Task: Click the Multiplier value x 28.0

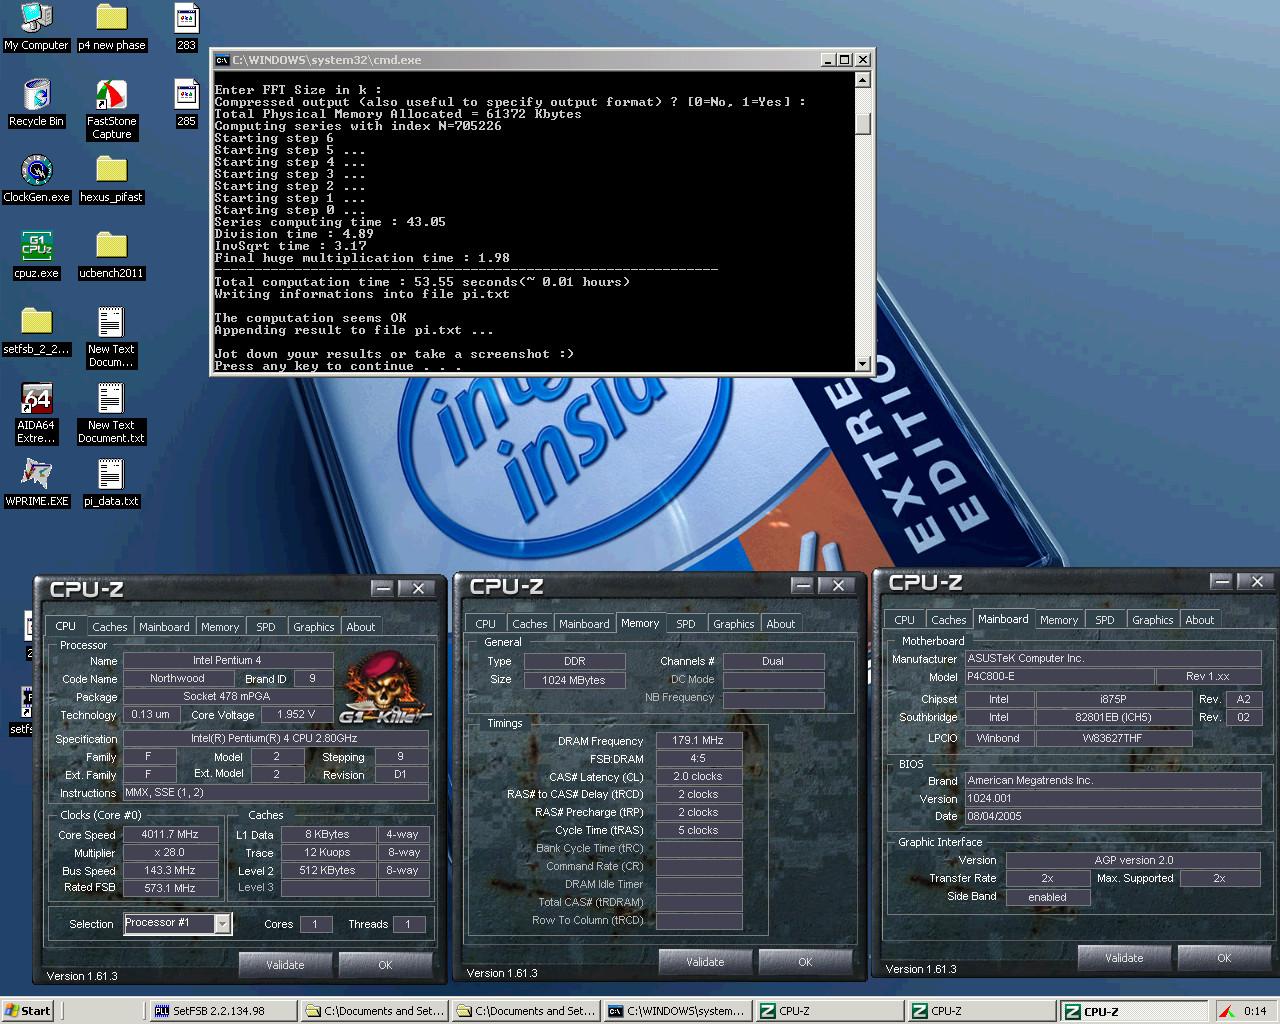Action: point(170,853)
